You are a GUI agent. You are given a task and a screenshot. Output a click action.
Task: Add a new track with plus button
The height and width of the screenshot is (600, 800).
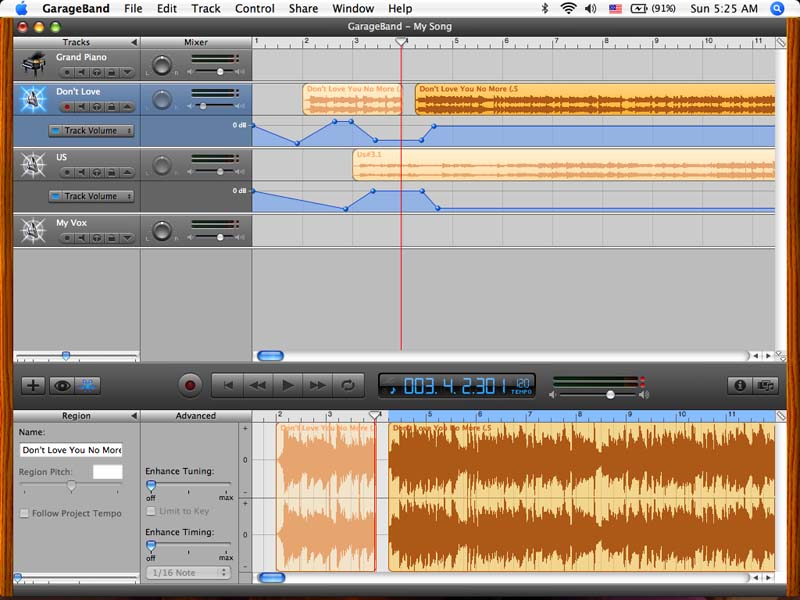point(33,385)
